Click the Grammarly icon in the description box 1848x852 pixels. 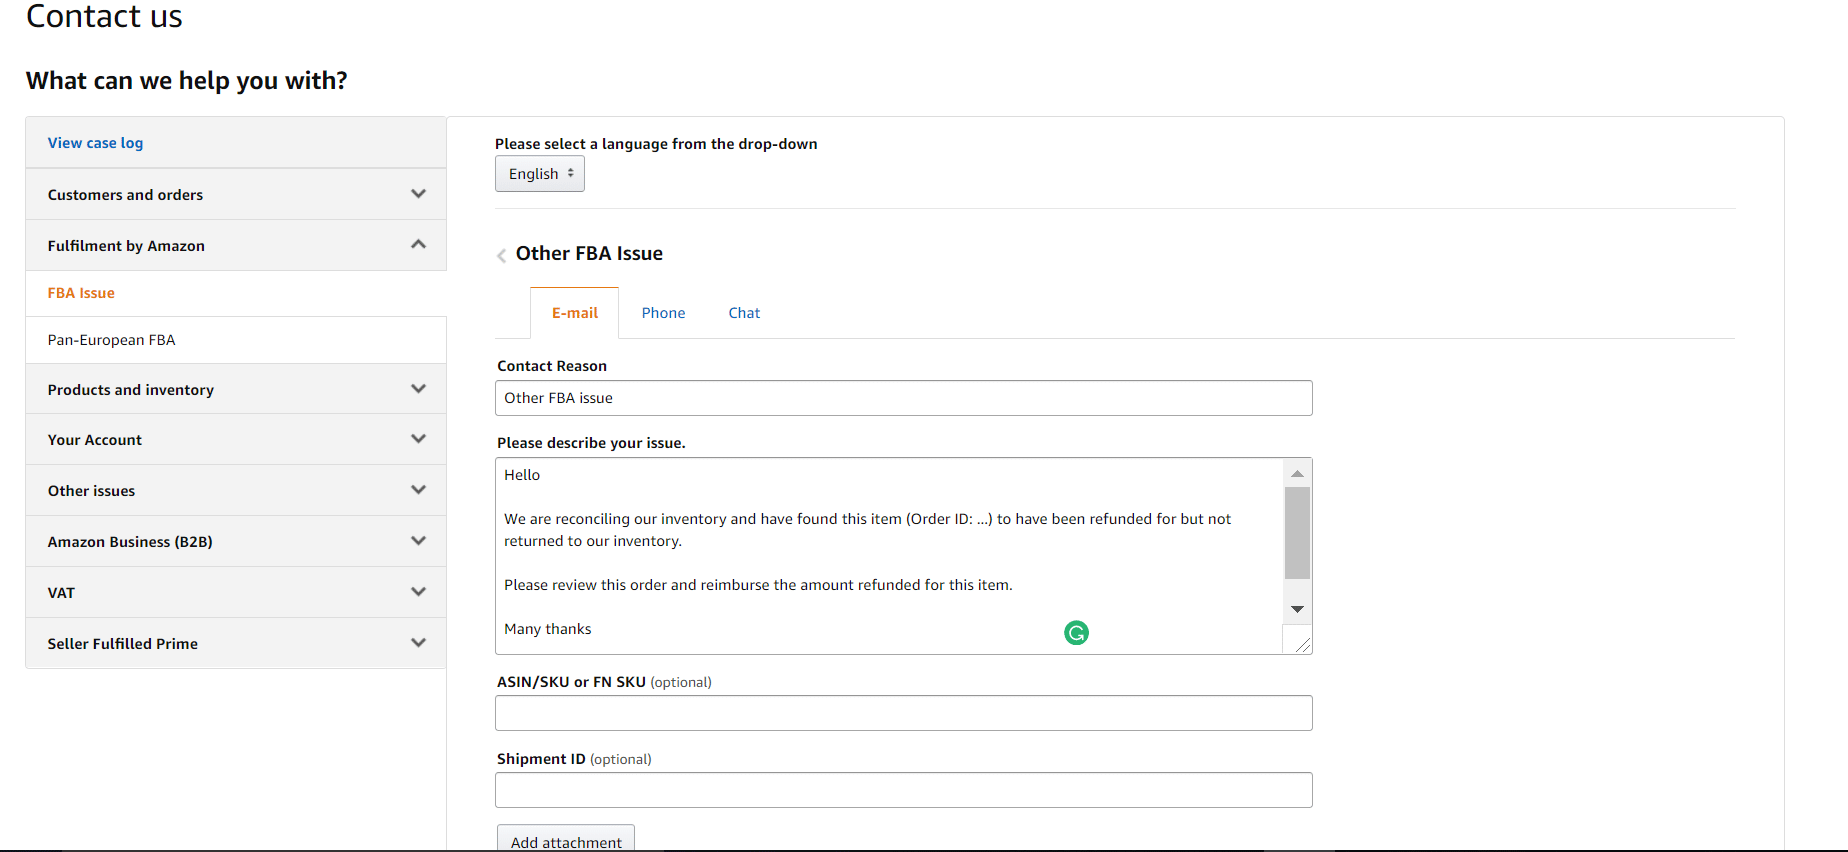click(x=1076, y=633)
